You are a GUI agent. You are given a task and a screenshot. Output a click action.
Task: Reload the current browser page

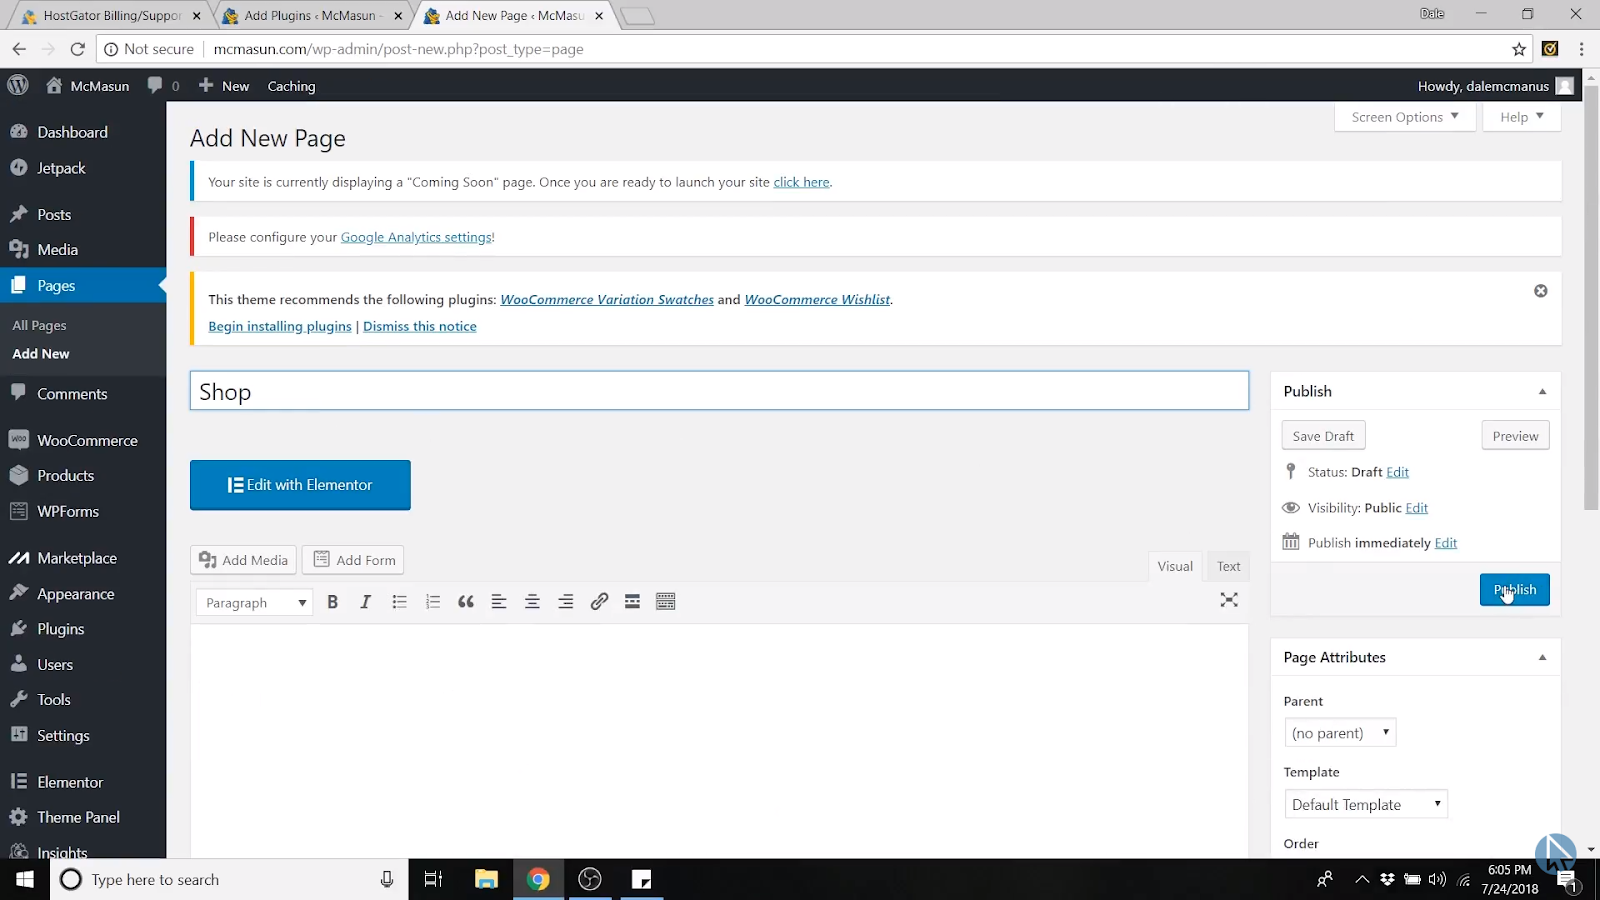coord(77,49)
